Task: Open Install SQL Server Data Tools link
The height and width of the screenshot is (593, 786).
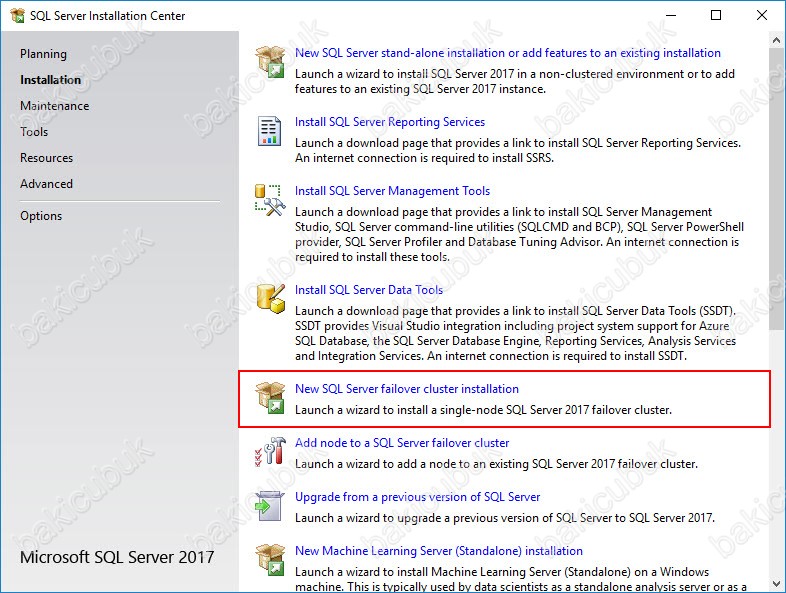Action: [x=369, y=290]
